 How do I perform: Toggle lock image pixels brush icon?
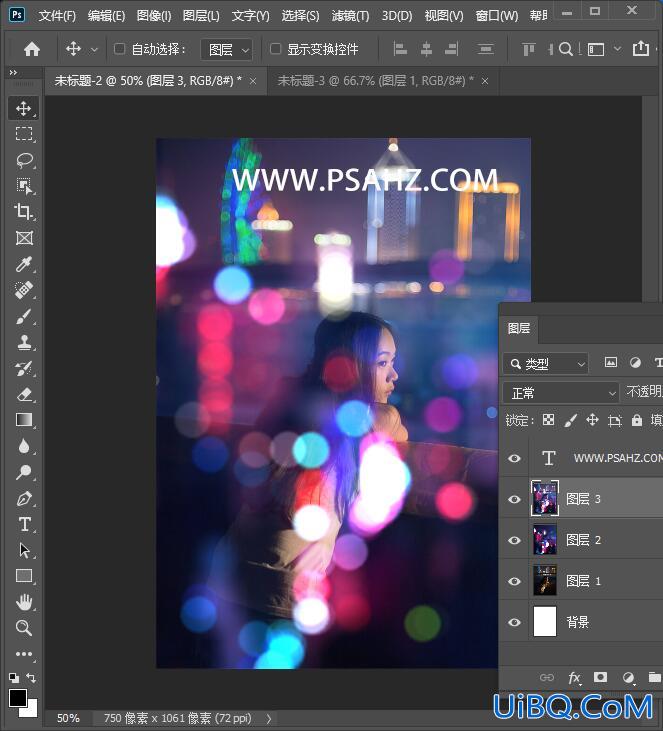[x=570, y=420]
